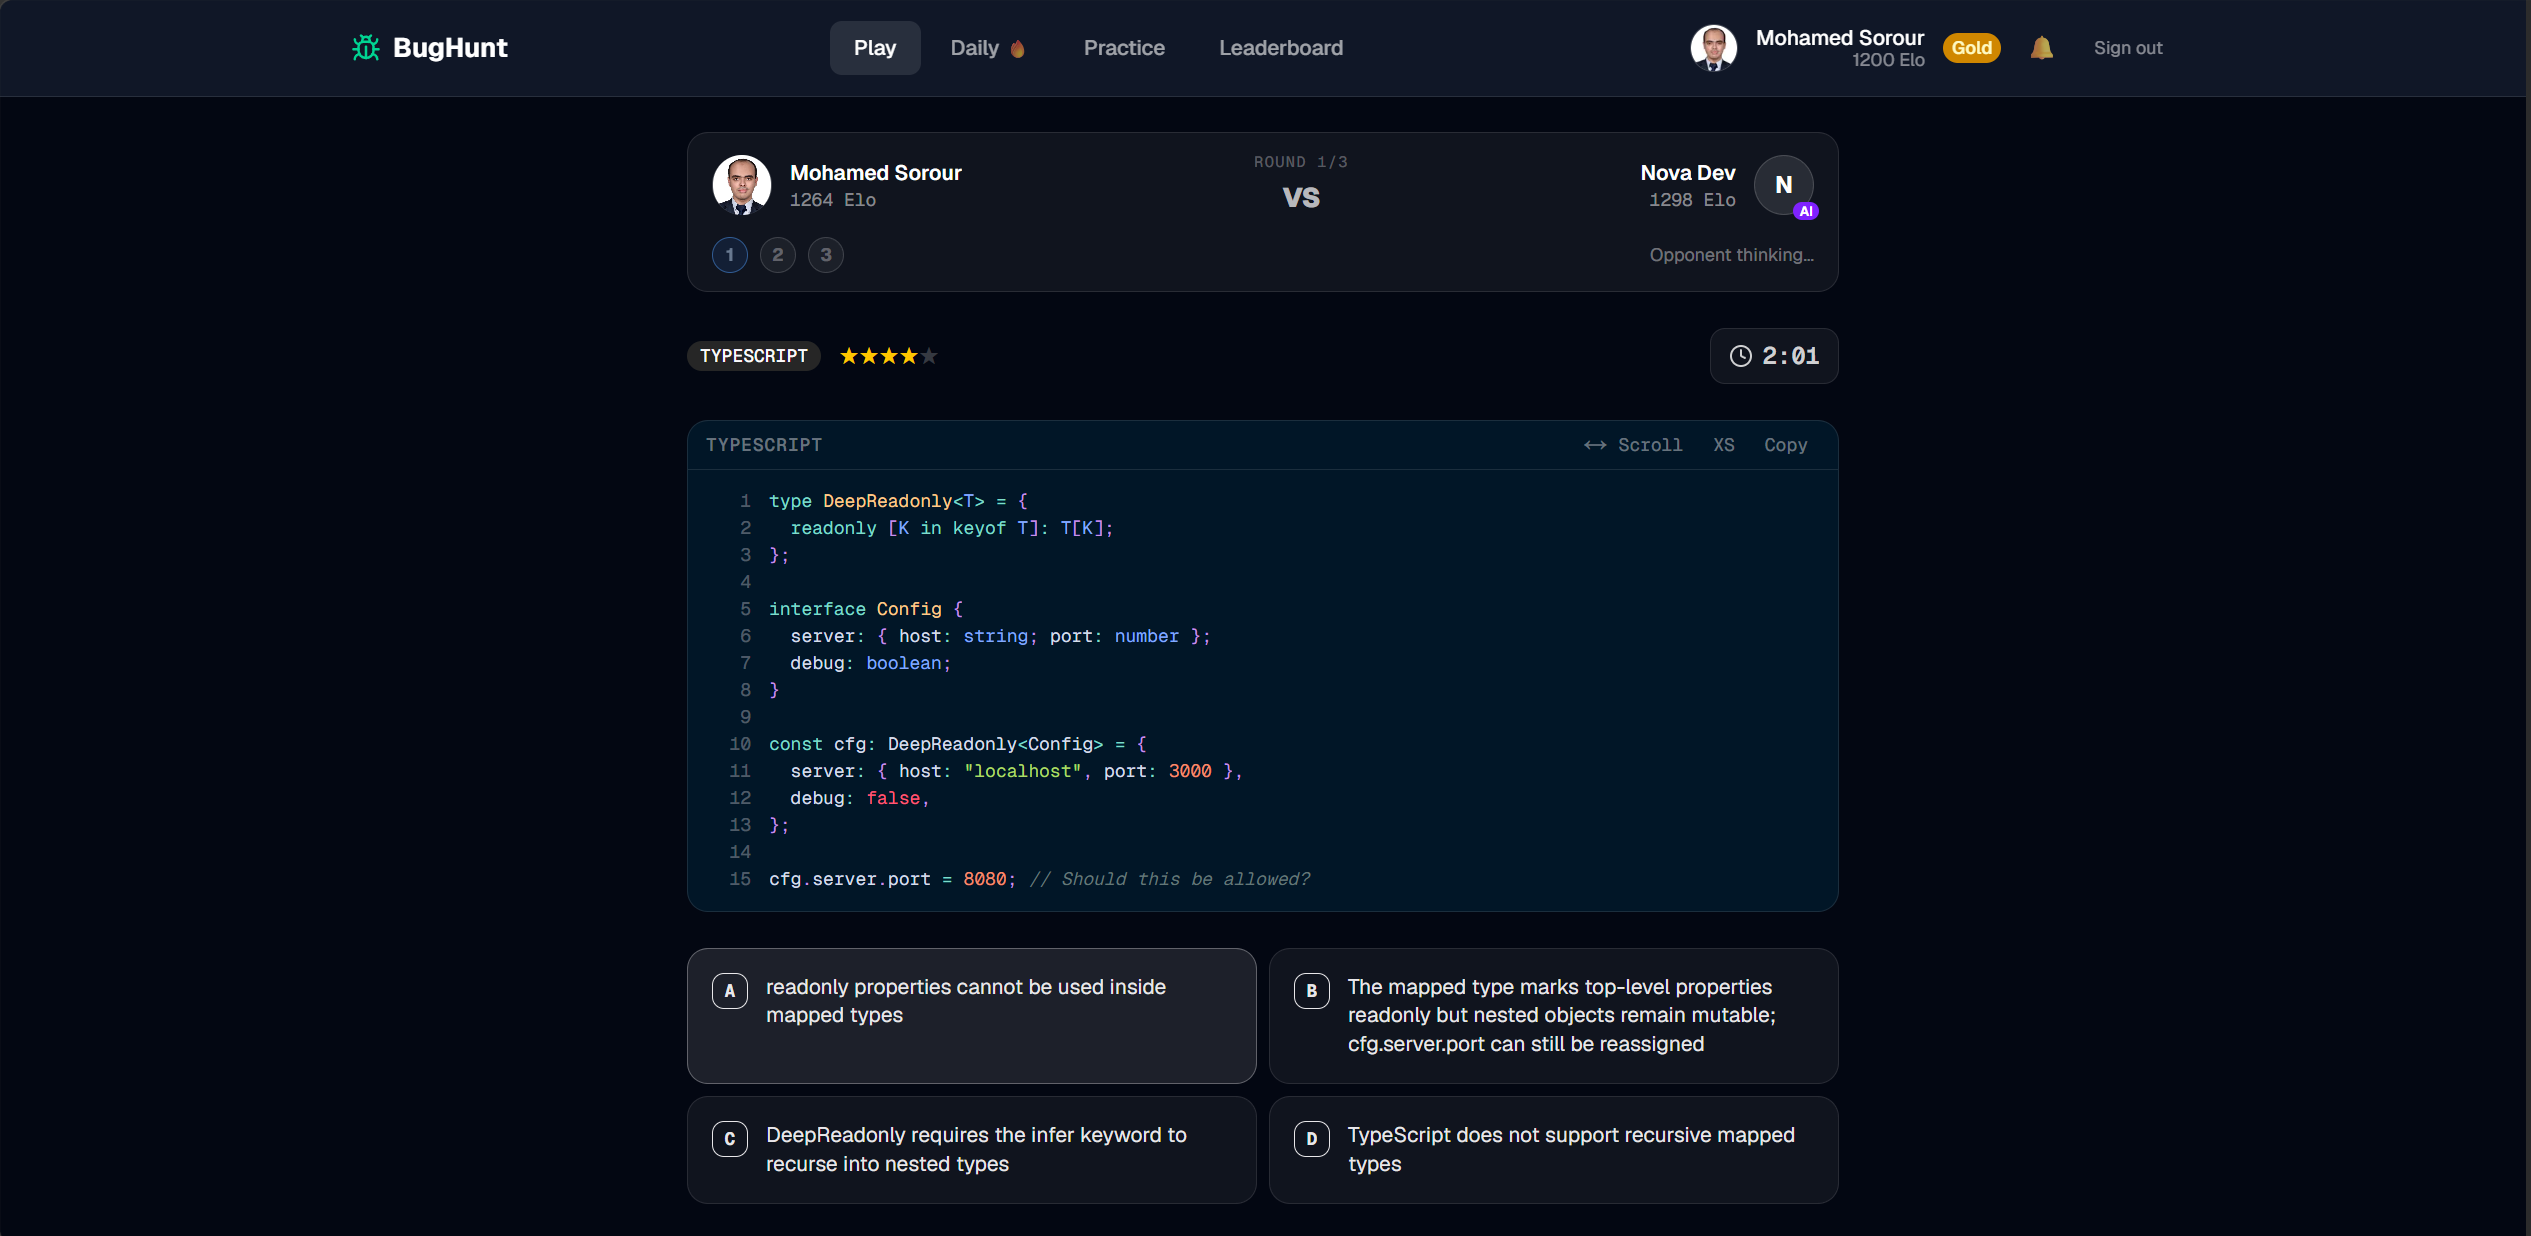Open the Leaderboard tab
The image size is (2531, 1236).
click(1281, 48)
